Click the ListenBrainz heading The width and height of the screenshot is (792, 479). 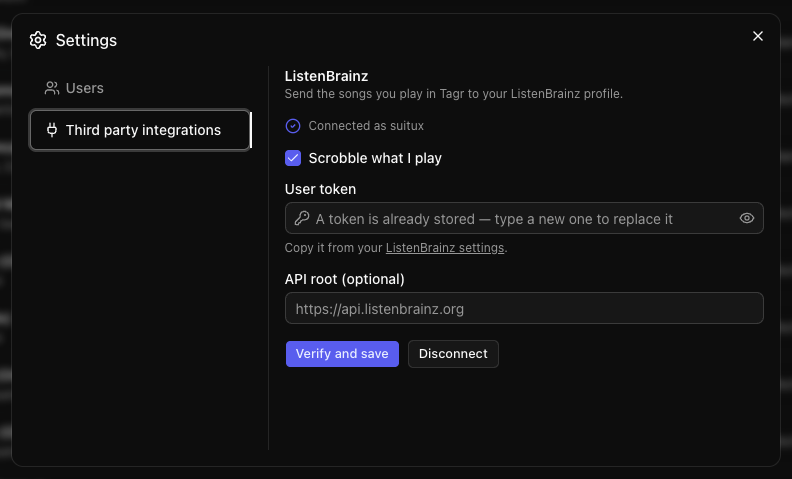326,76
